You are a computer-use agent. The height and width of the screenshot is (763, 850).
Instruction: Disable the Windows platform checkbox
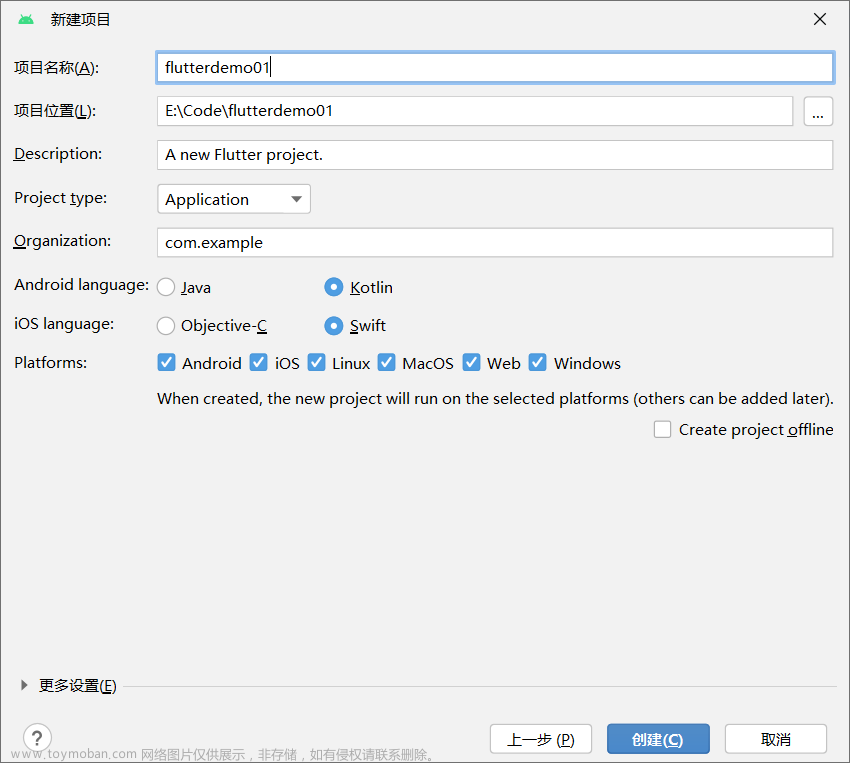coord(538,363)
